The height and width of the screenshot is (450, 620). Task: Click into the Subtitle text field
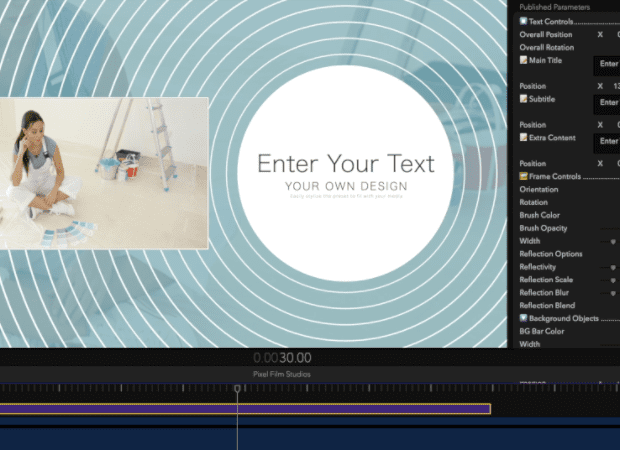coord(607,104)
